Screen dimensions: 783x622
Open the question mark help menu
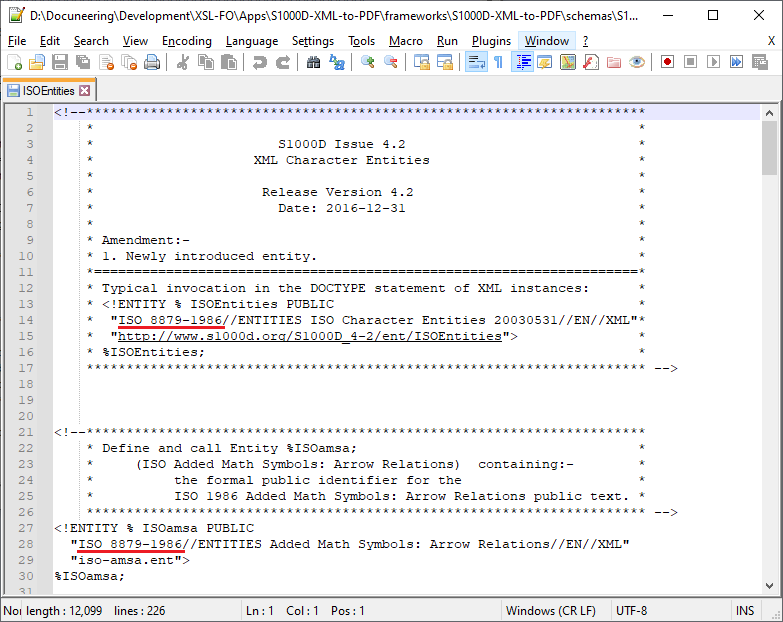click(585, 41)
